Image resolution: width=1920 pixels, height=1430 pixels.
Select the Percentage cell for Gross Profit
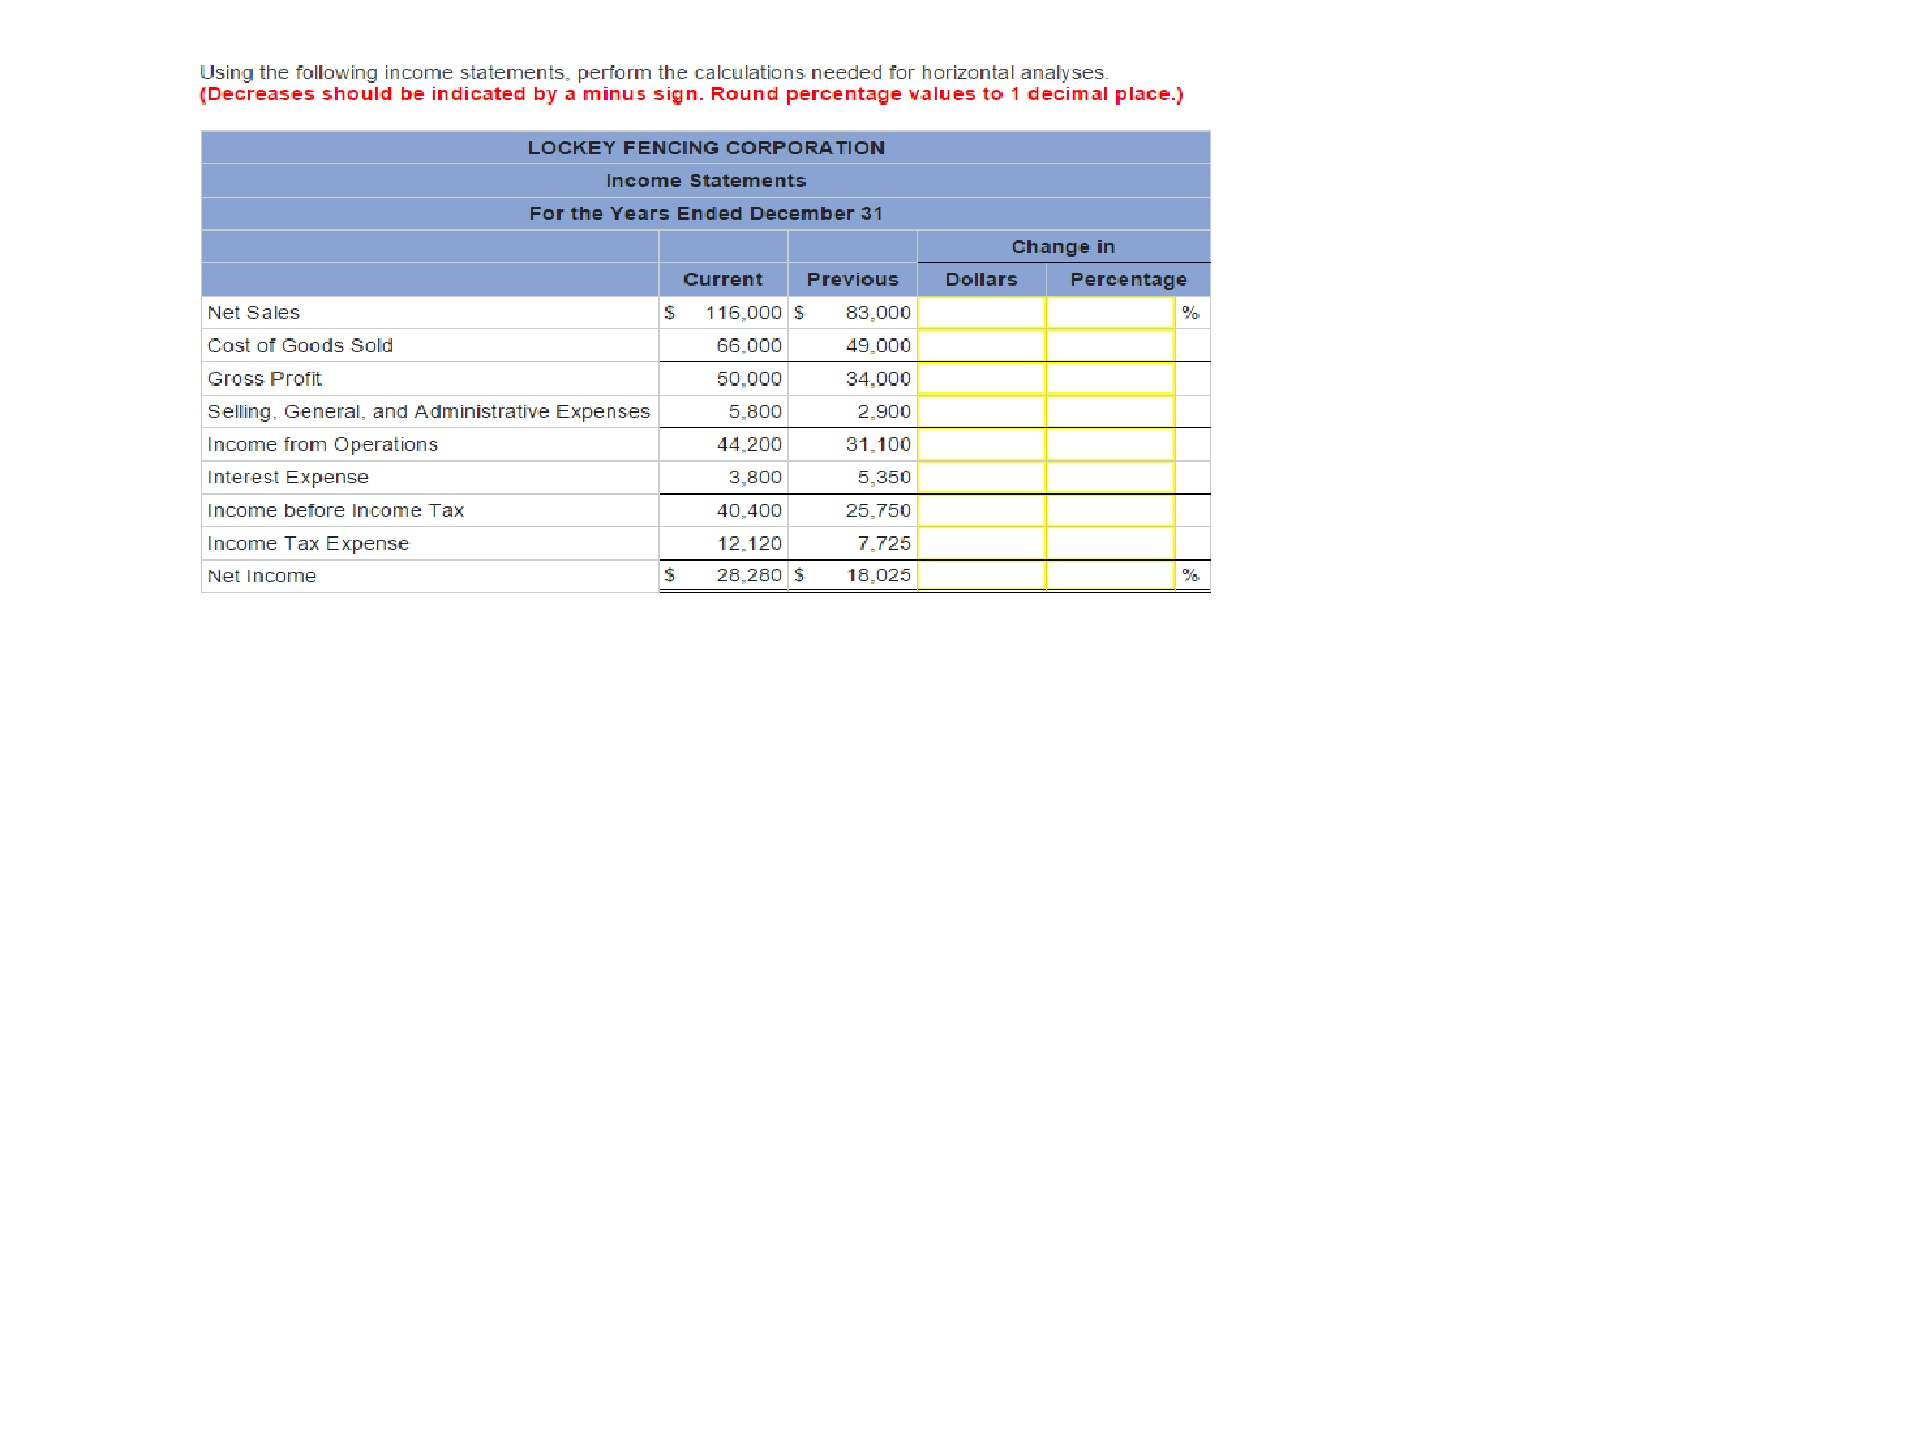pos(1108,378)
